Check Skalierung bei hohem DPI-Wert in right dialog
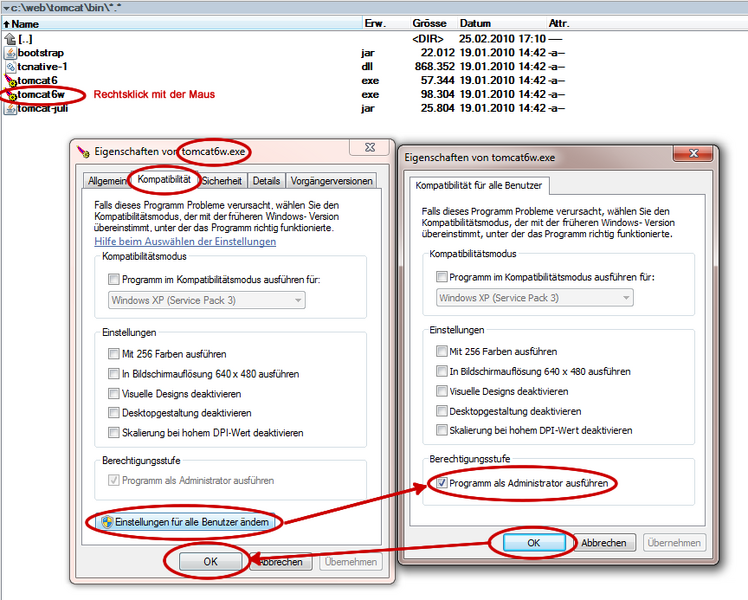Image resolution: width=748 pixels, height=600 pixels. pos(442,430)
